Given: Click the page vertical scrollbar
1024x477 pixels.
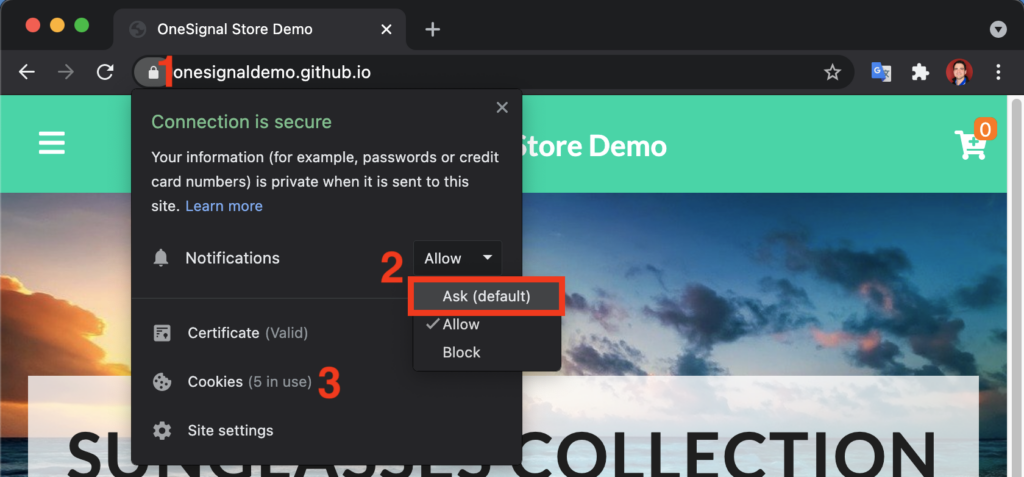Looking at the screenshot, I should (x=1016, y=286).
